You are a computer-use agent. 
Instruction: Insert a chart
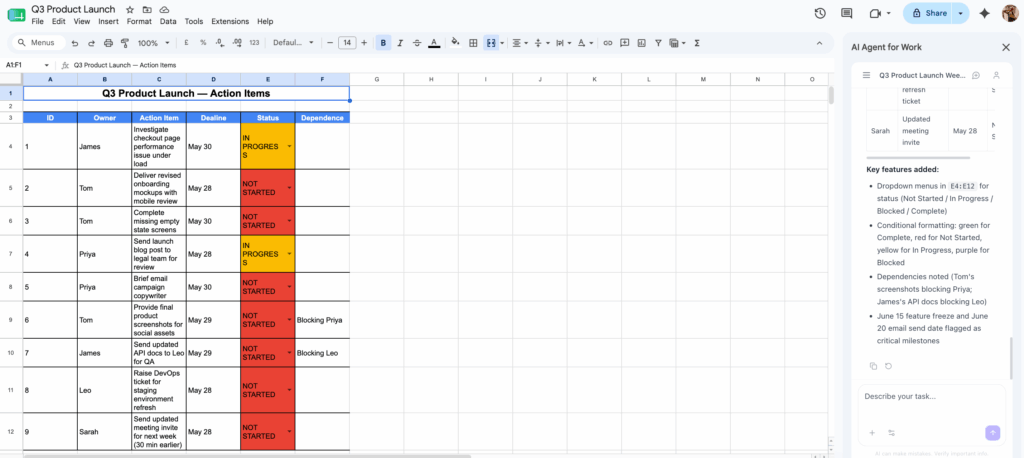point(641,43)
